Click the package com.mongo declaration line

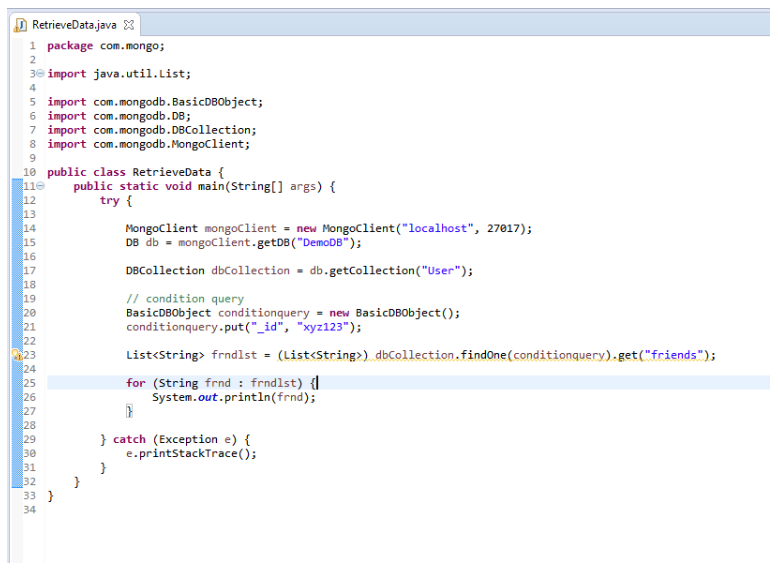tap(106, 46)
